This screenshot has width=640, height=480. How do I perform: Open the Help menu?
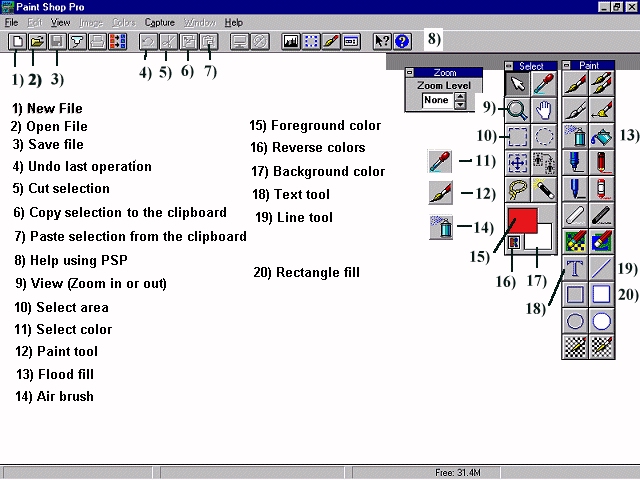[x=233, y=22]
